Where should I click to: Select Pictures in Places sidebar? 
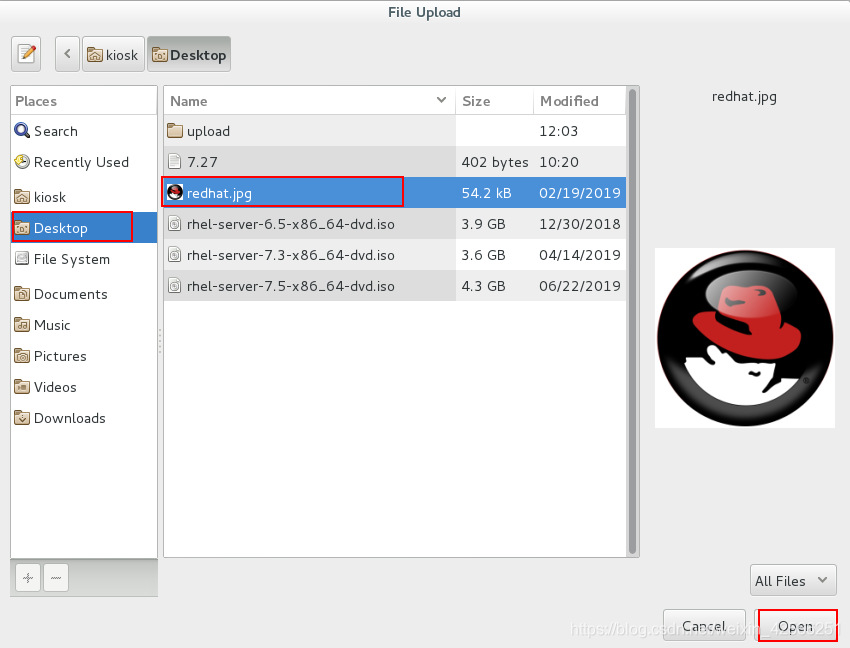tap(84, 355)
